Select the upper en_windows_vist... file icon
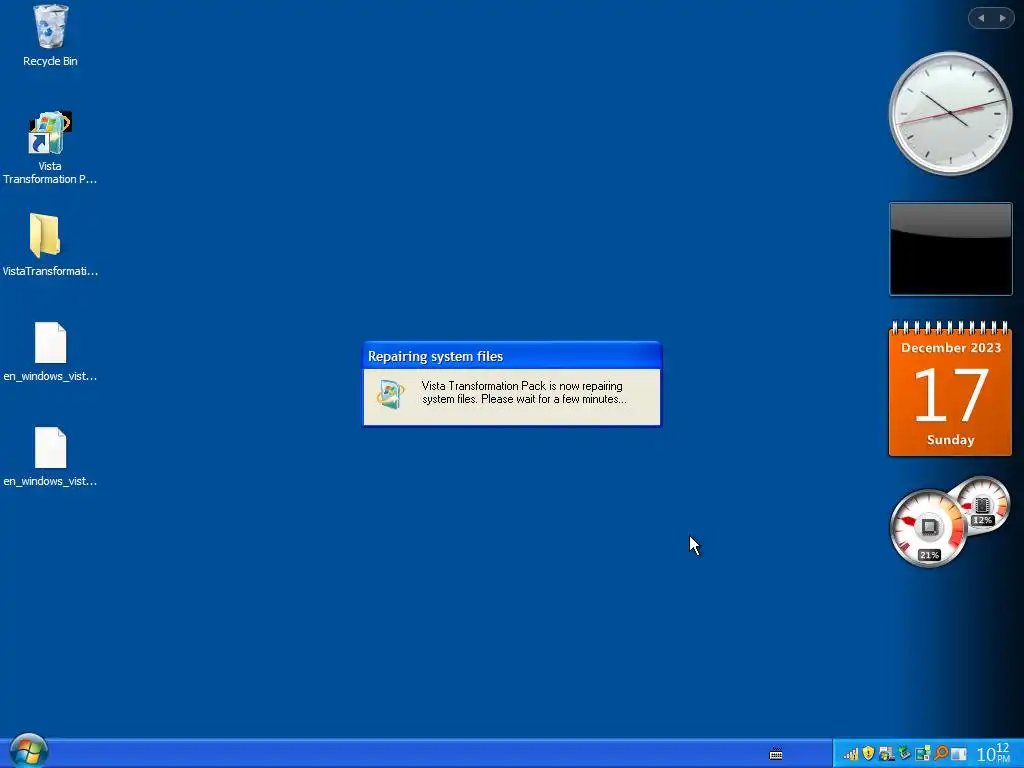This screenshot has width=1024, height=768. 50,343
